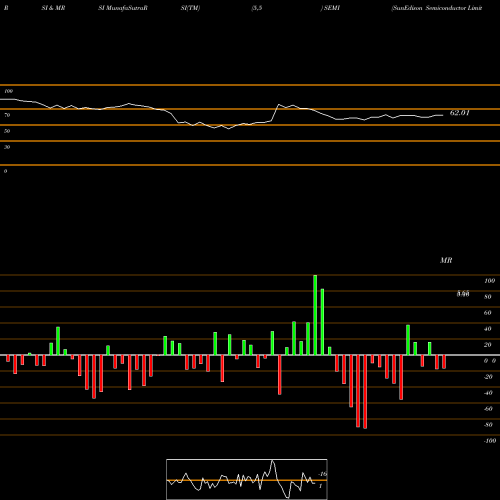This screenshot has width=500, height=500.
Task: Select the MR axis label 80
Action: coord(488,297)
